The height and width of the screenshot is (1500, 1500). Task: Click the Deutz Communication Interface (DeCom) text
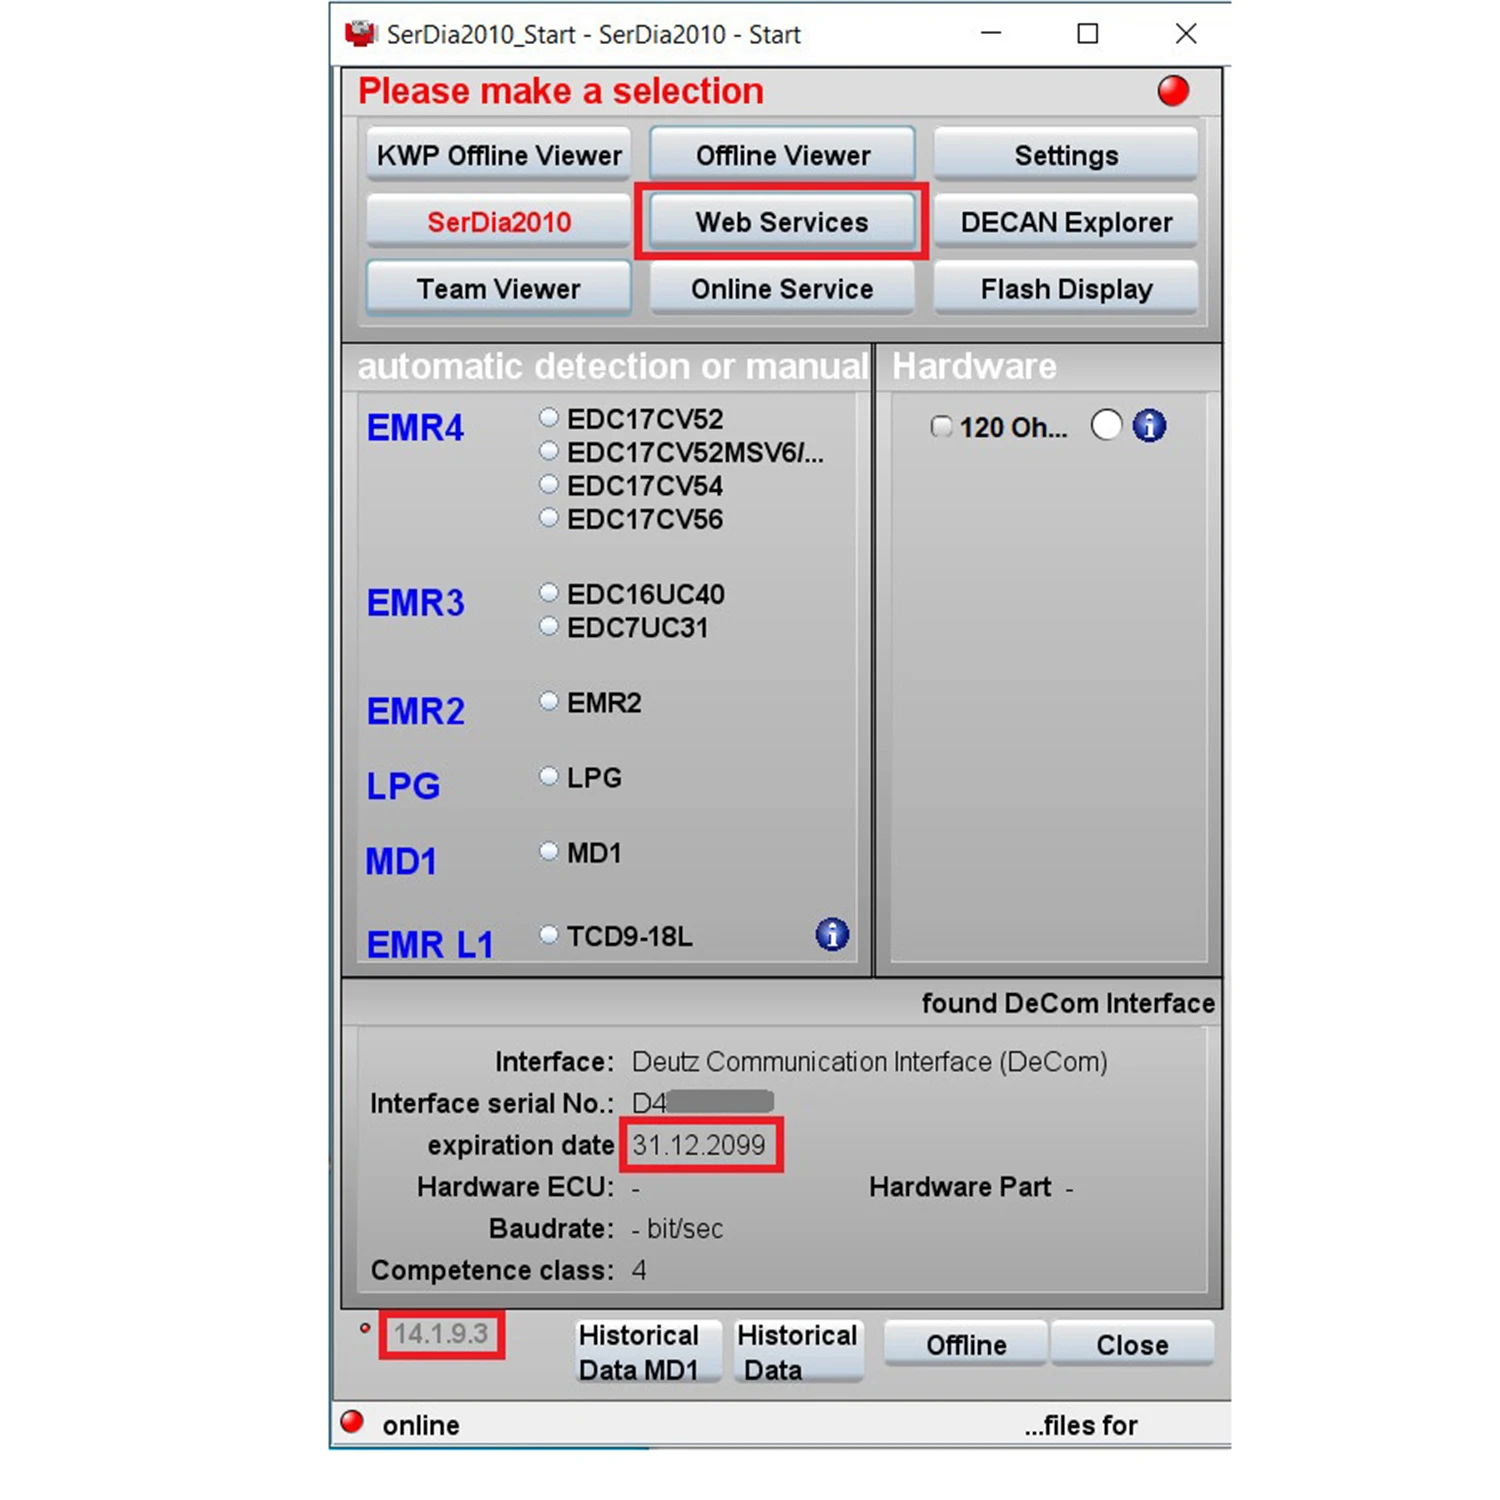pos(869,1062)
